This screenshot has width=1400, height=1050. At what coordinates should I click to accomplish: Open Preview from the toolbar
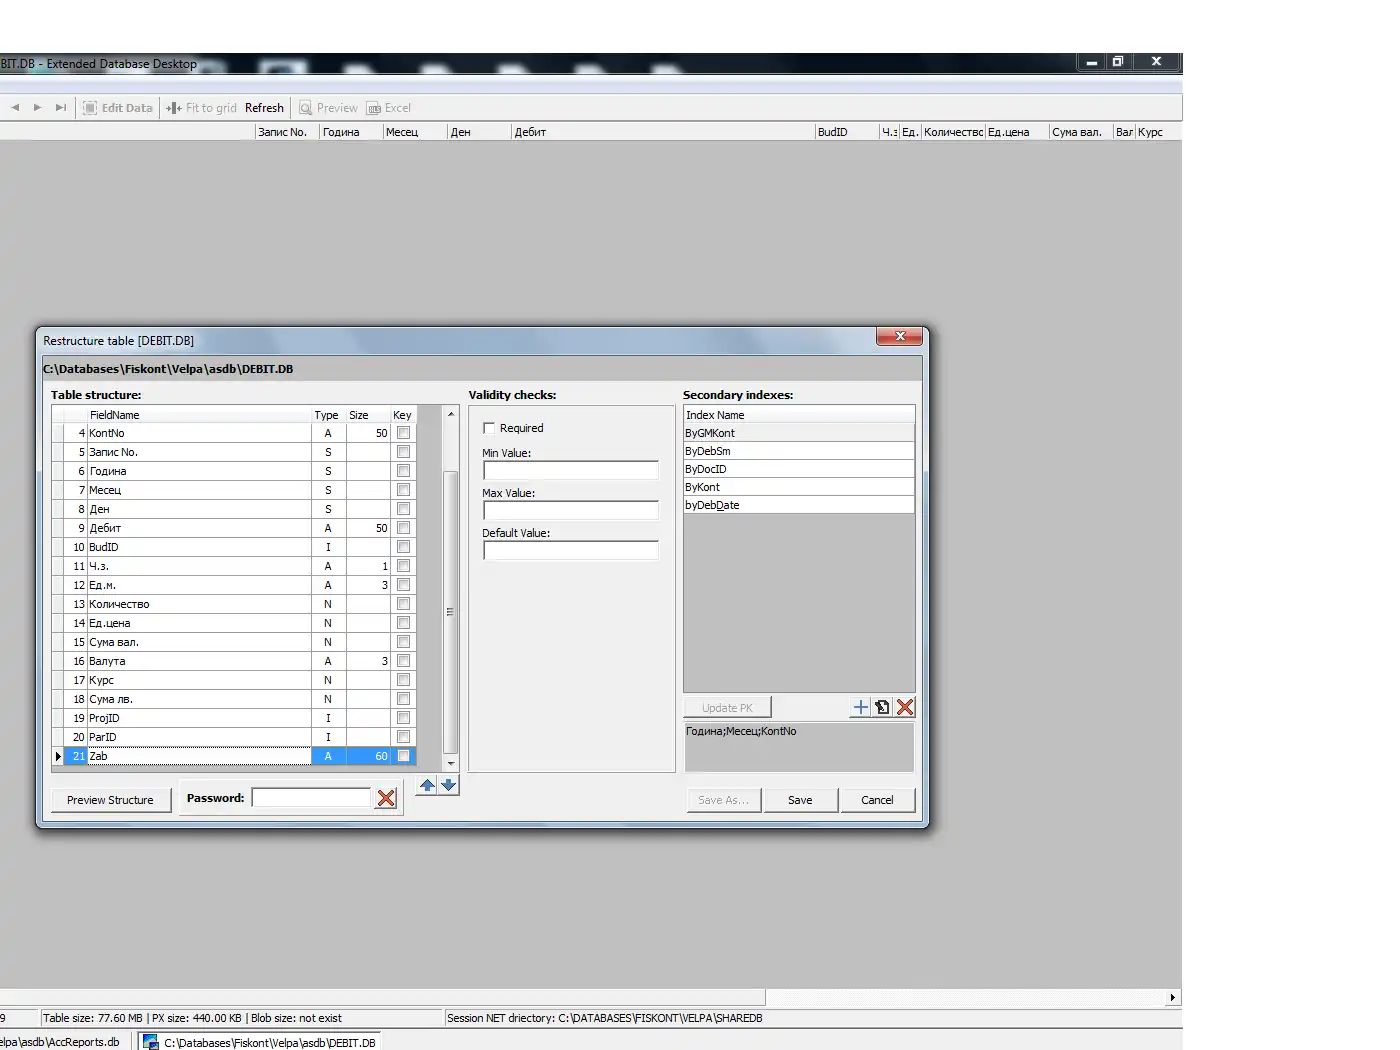328,108
